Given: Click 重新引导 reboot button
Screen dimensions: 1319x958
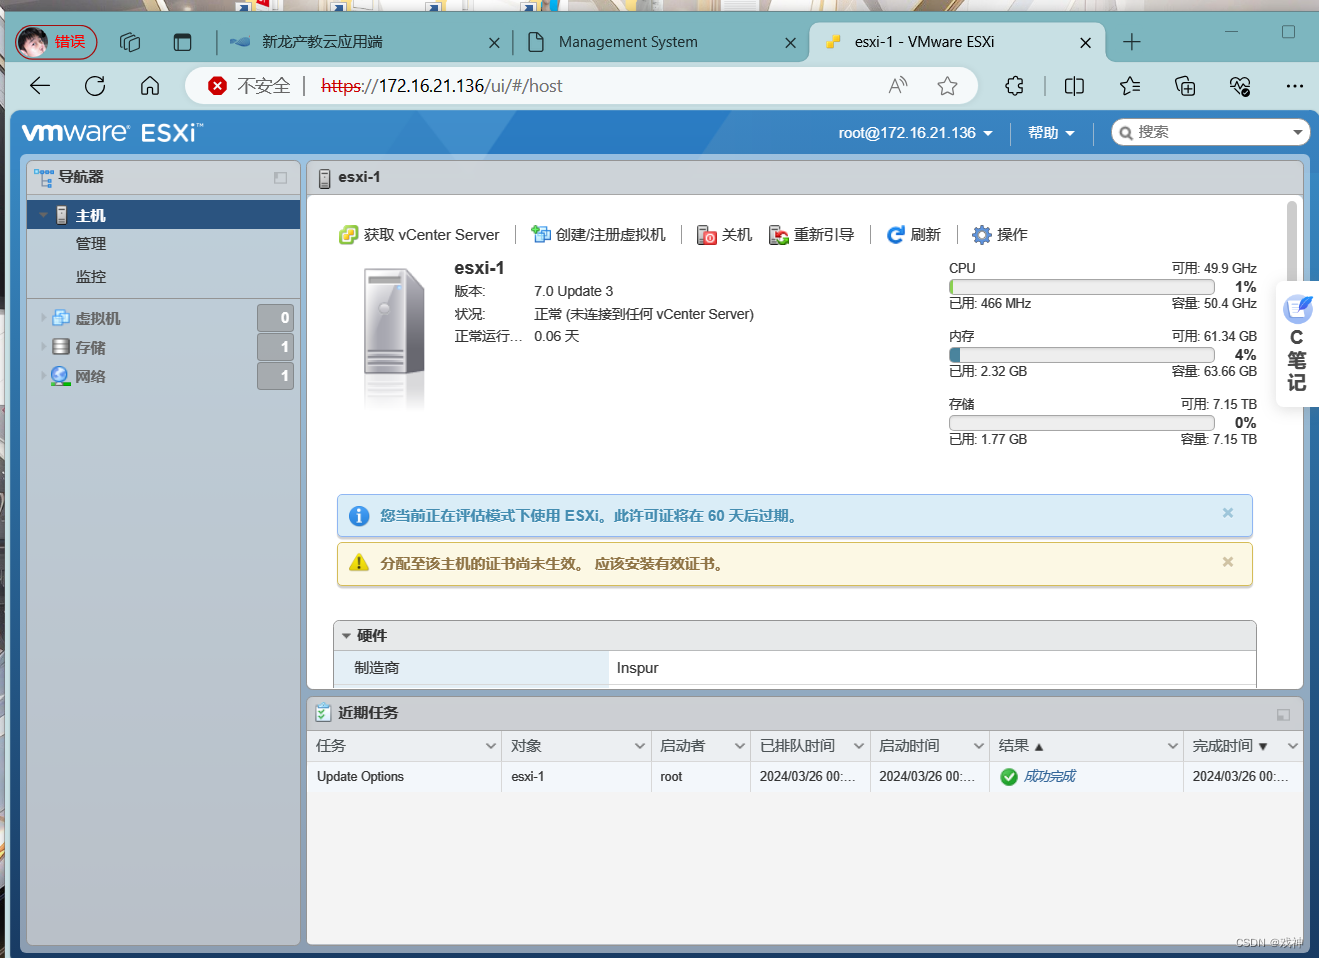Looking at the screenshot, I should tap(811, 235).
